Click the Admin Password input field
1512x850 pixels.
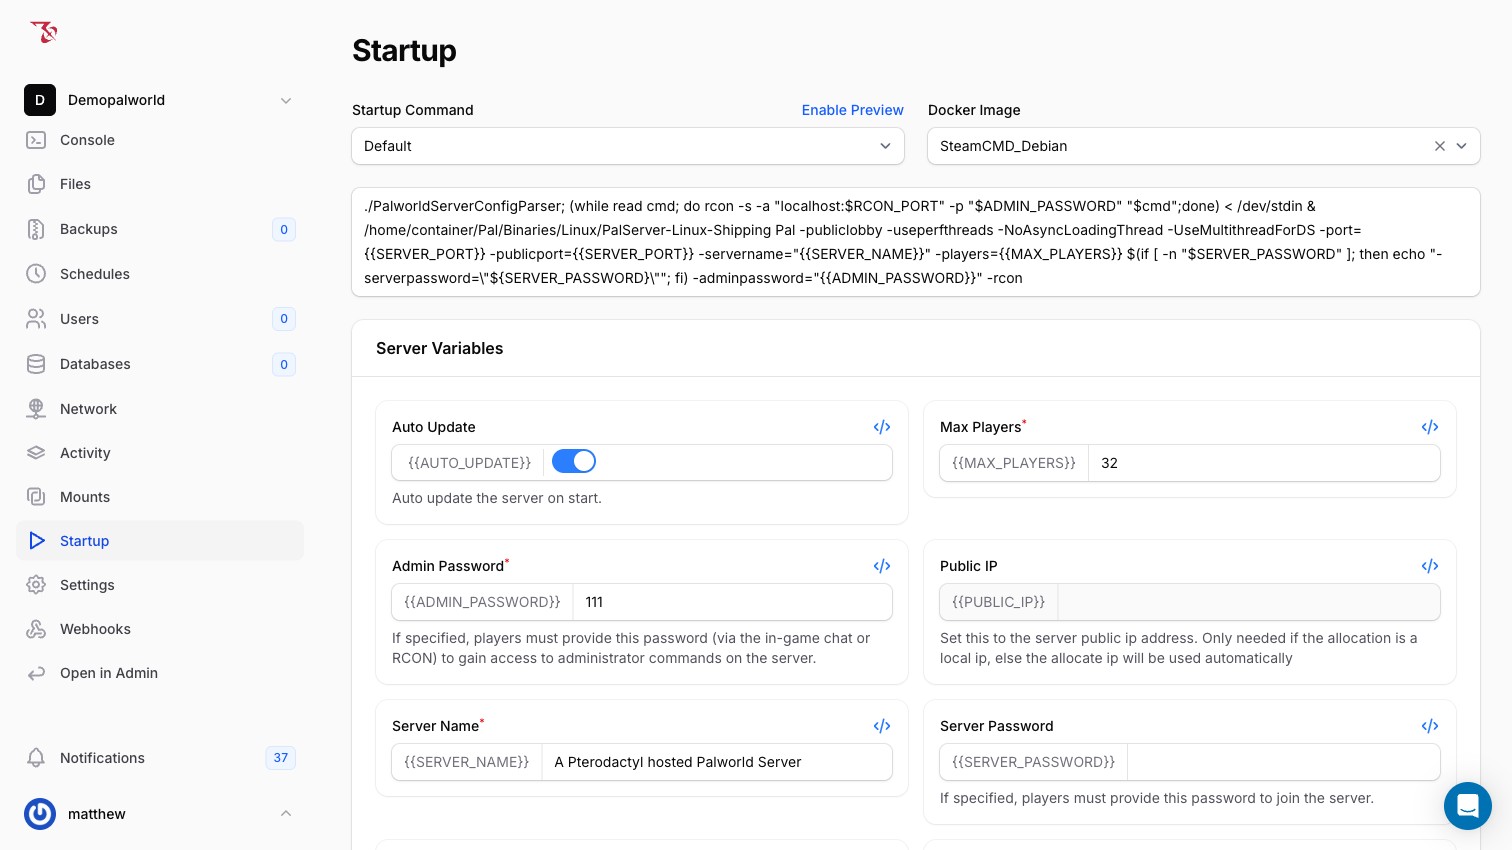point(732,602)
